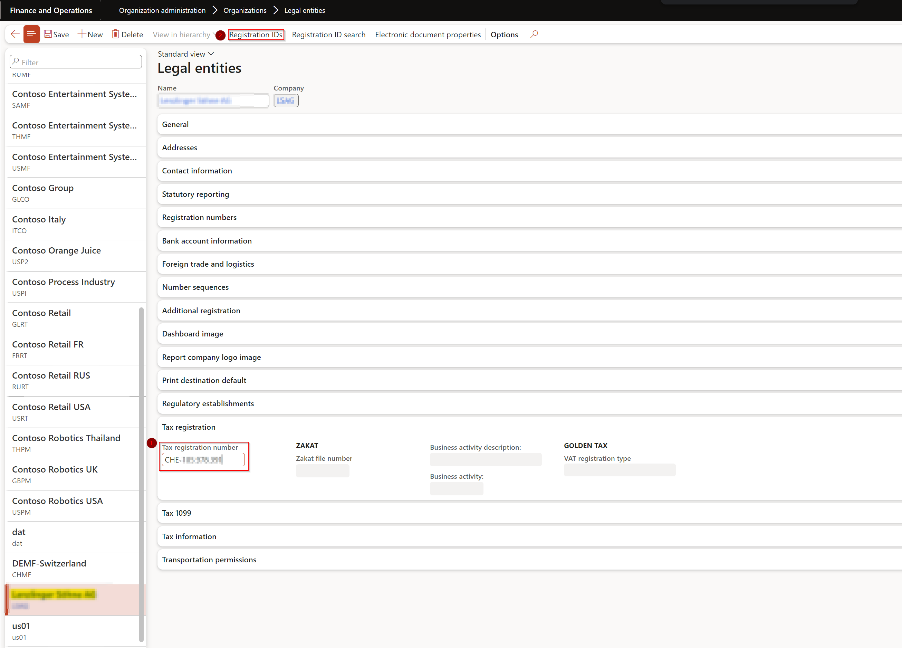Select Contoso Robotics UK entity
Screen dimensions: 902x648
pyautogui.click(x=72, y=475)
